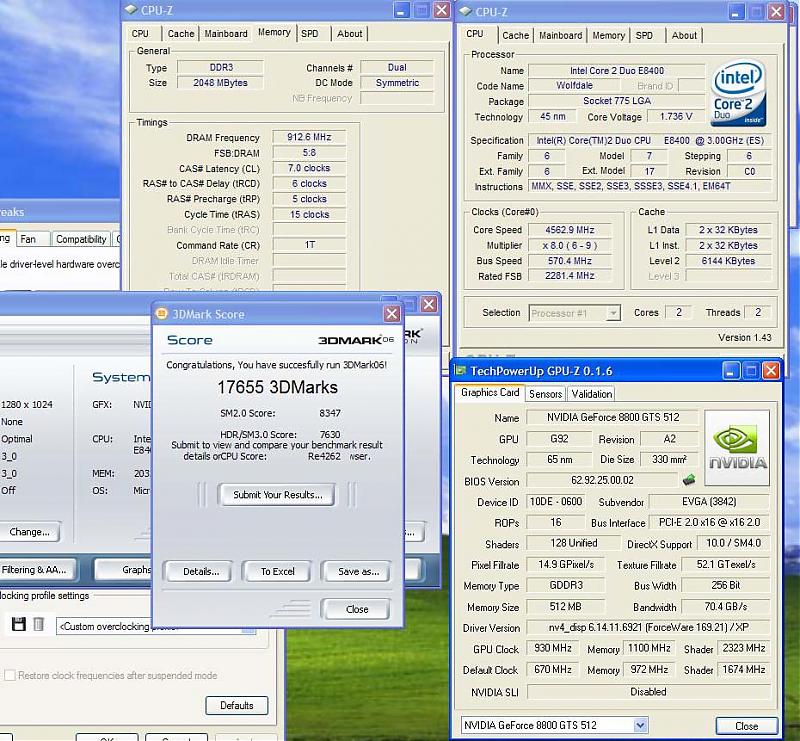Viewport: 800px width, 741px height.
Task: Click Save as in the 3DMark Score dialog
Action: coord(358,571)
